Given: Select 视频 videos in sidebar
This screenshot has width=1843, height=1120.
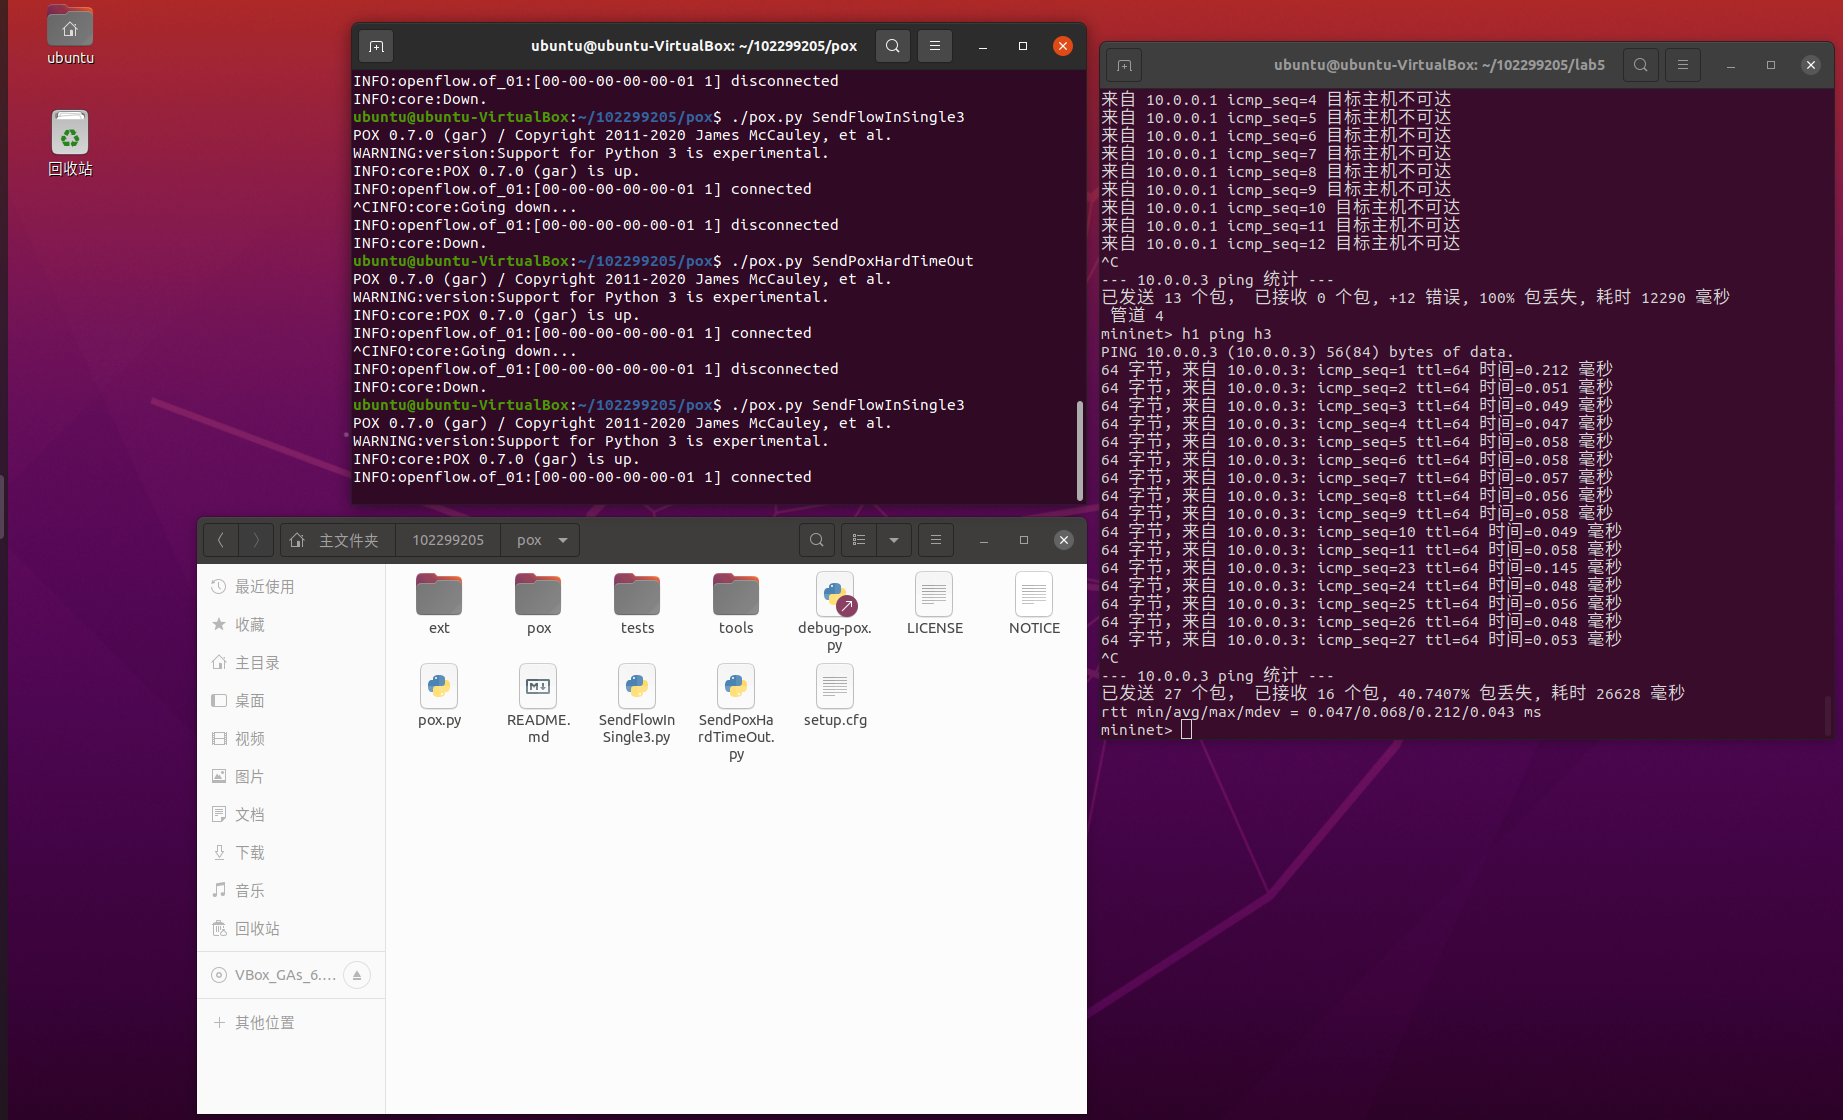Looking at the screenshot, I should [291, 739].
